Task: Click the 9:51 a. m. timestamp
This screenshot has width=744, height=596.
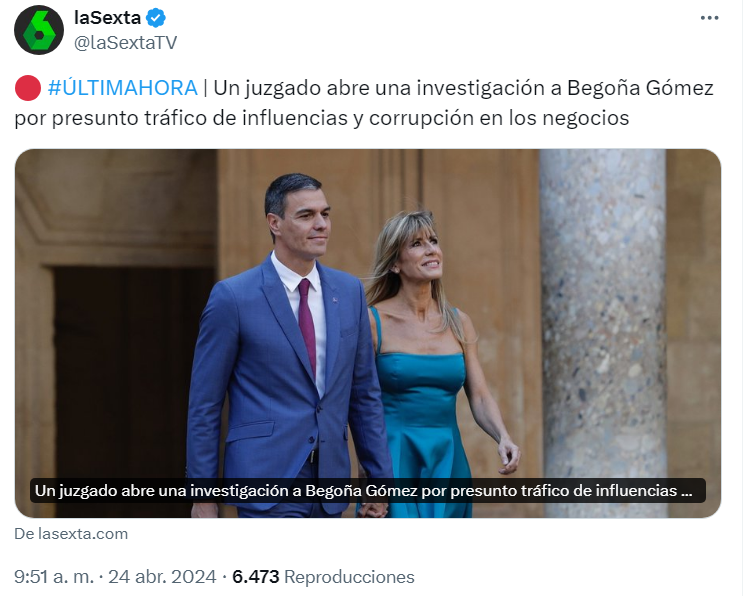Action: click(54, 577)
